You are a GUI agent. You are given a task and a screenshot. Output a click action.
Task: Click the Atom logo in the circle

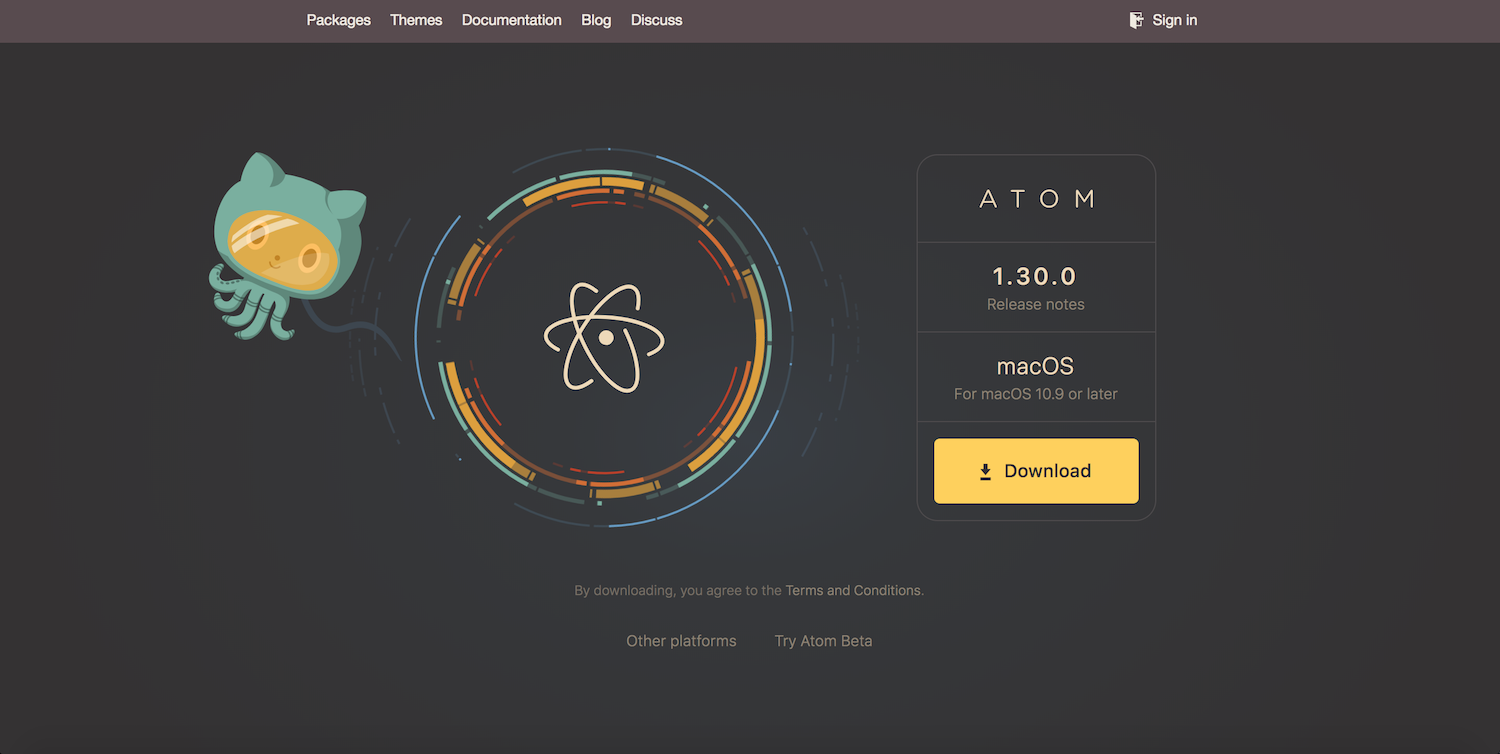click(605, 337)
